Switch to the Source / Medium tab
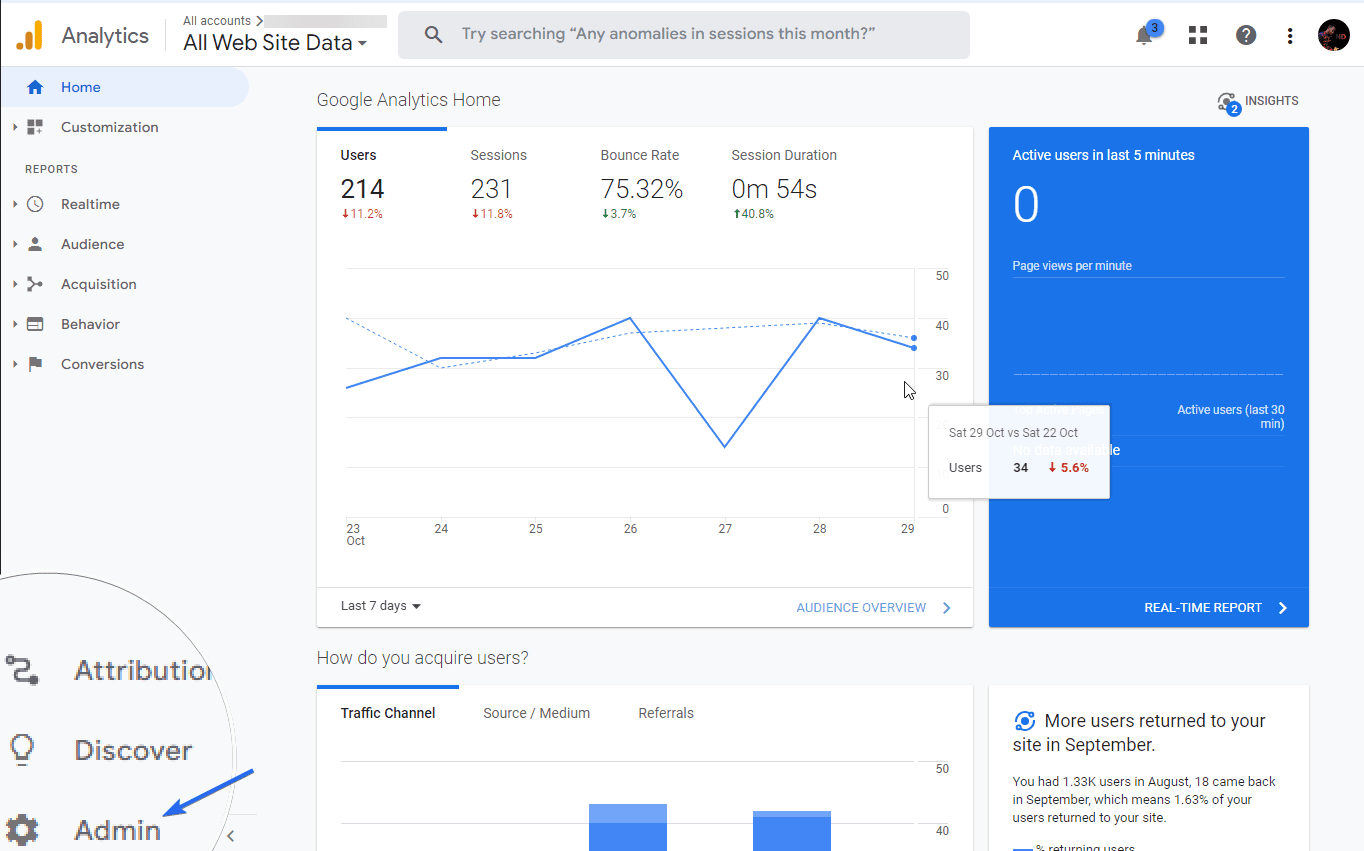Viewport: 1364px width, 851px height. coord(536,713)
